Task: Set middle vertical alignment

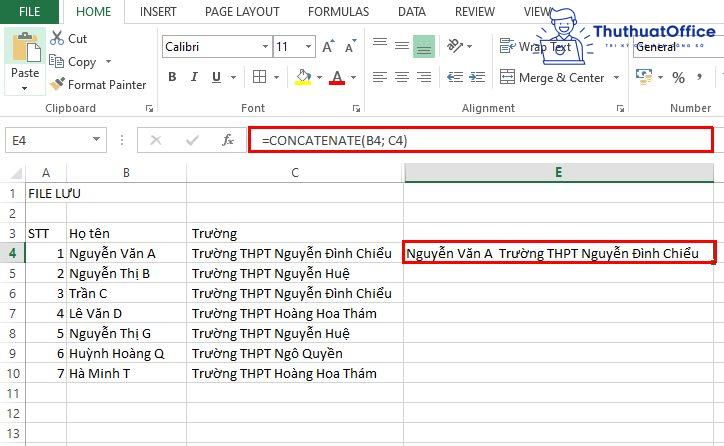Action: pos(402,45)
